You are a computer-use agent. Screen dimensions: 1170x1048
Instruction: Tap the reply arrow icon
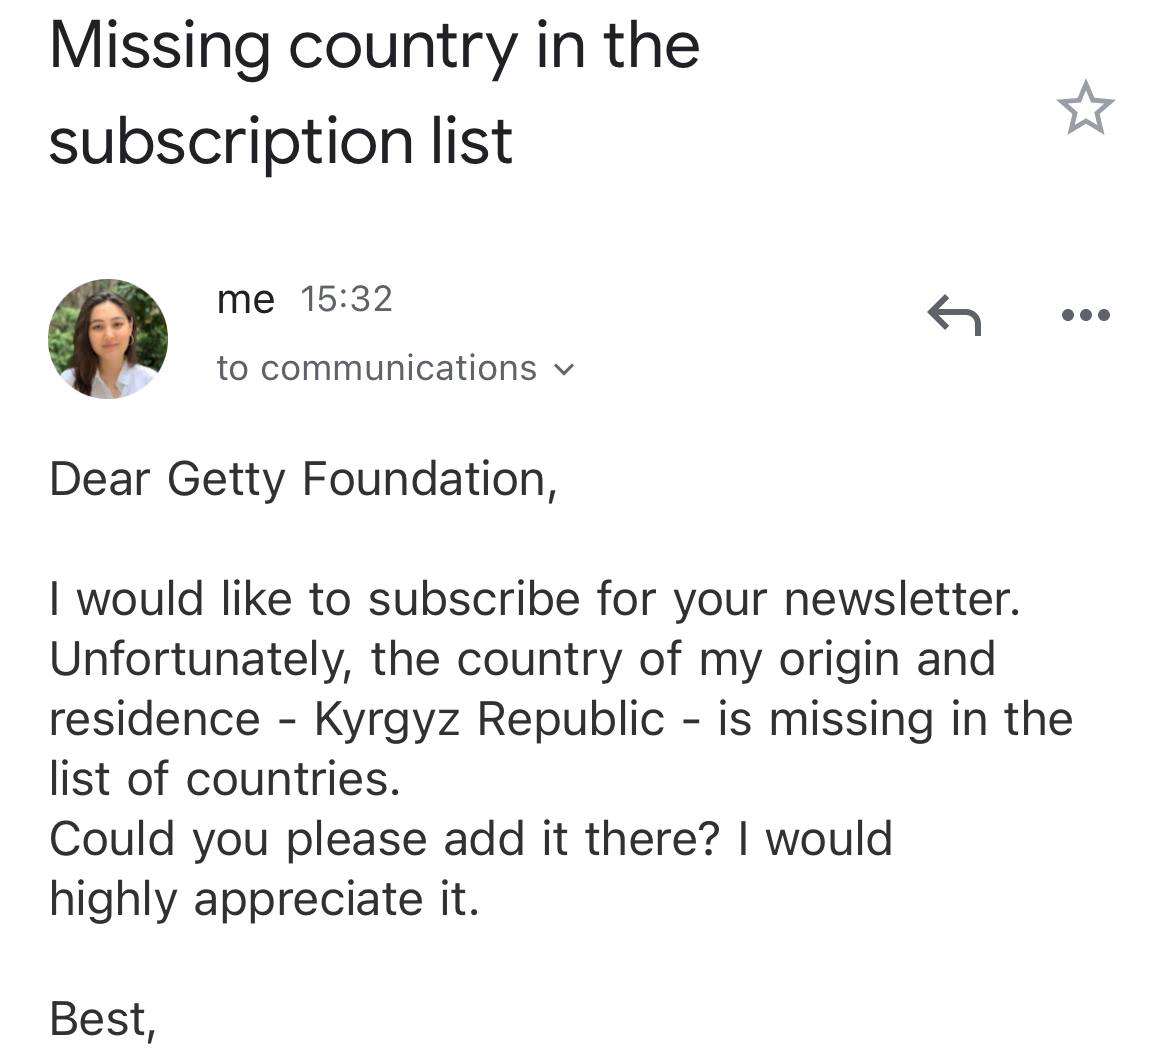(x=954, y=315)
